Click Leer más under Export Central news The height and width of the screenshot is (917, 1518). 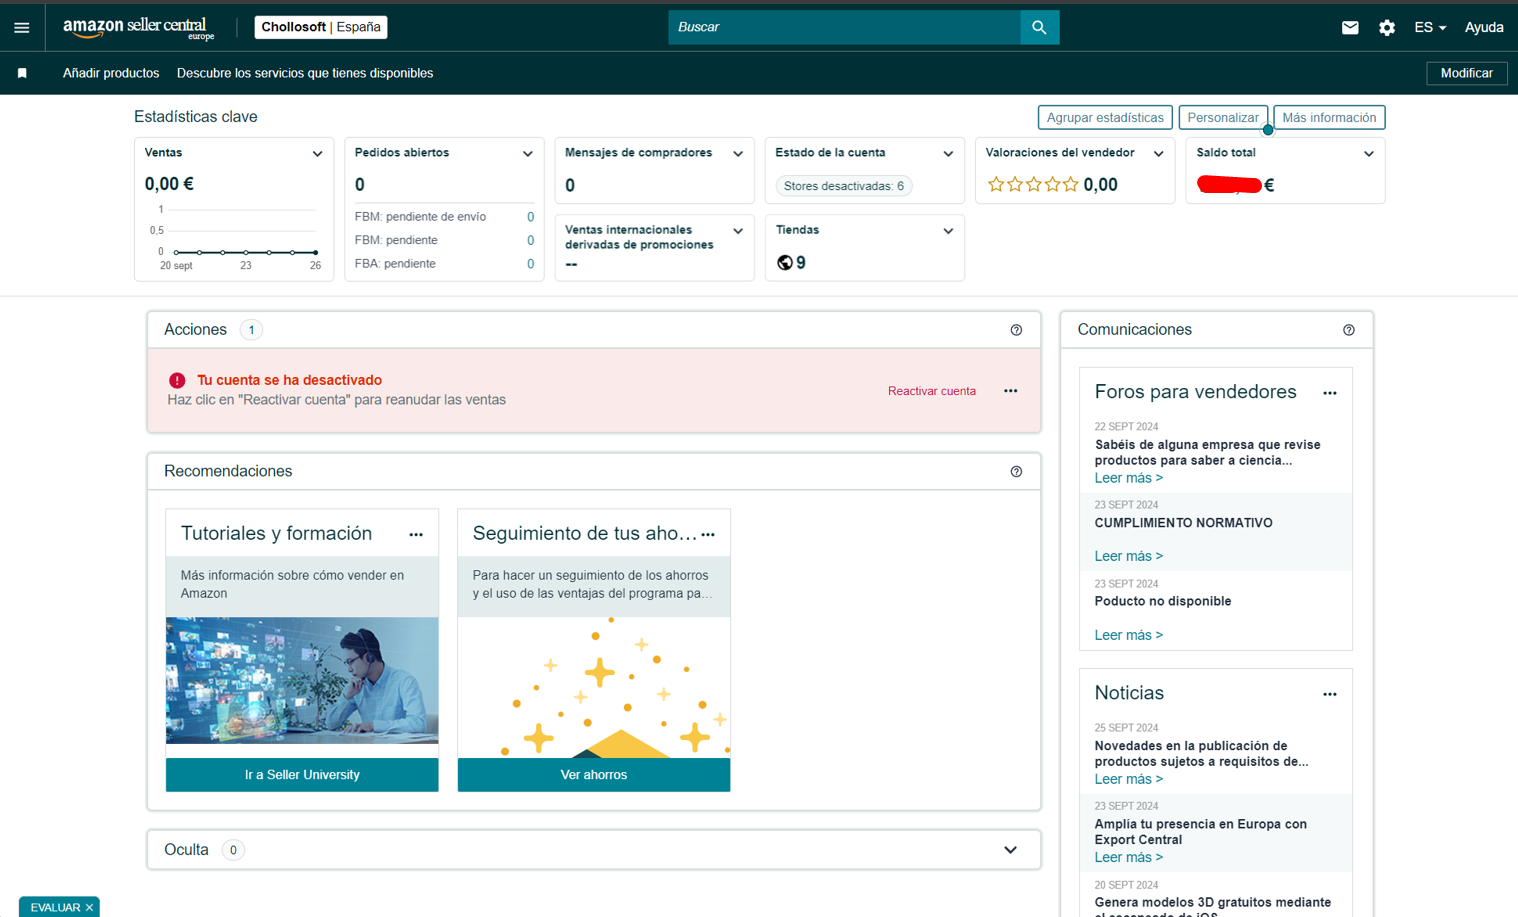[1128, 857]
